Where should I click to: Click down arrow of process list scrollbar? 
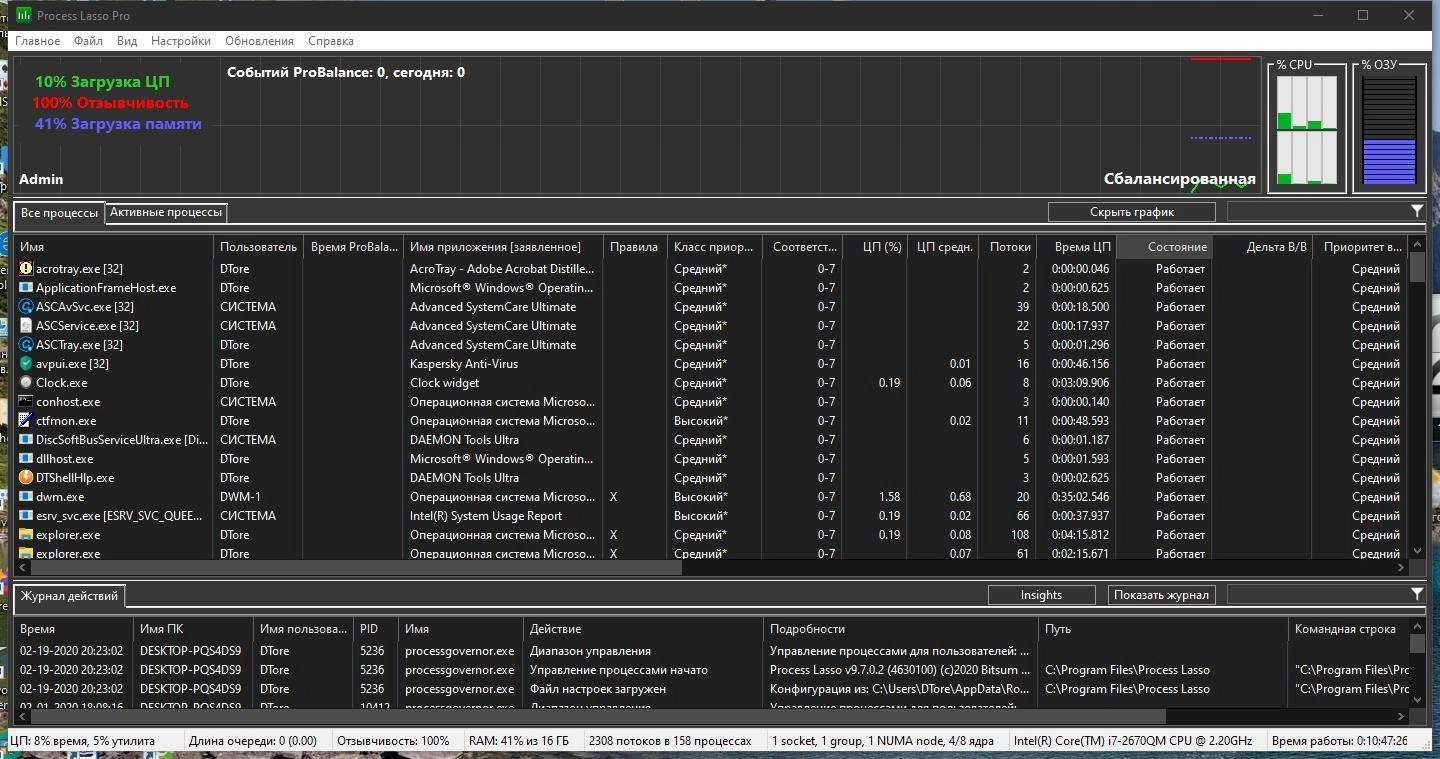(x=1417, y=551)
